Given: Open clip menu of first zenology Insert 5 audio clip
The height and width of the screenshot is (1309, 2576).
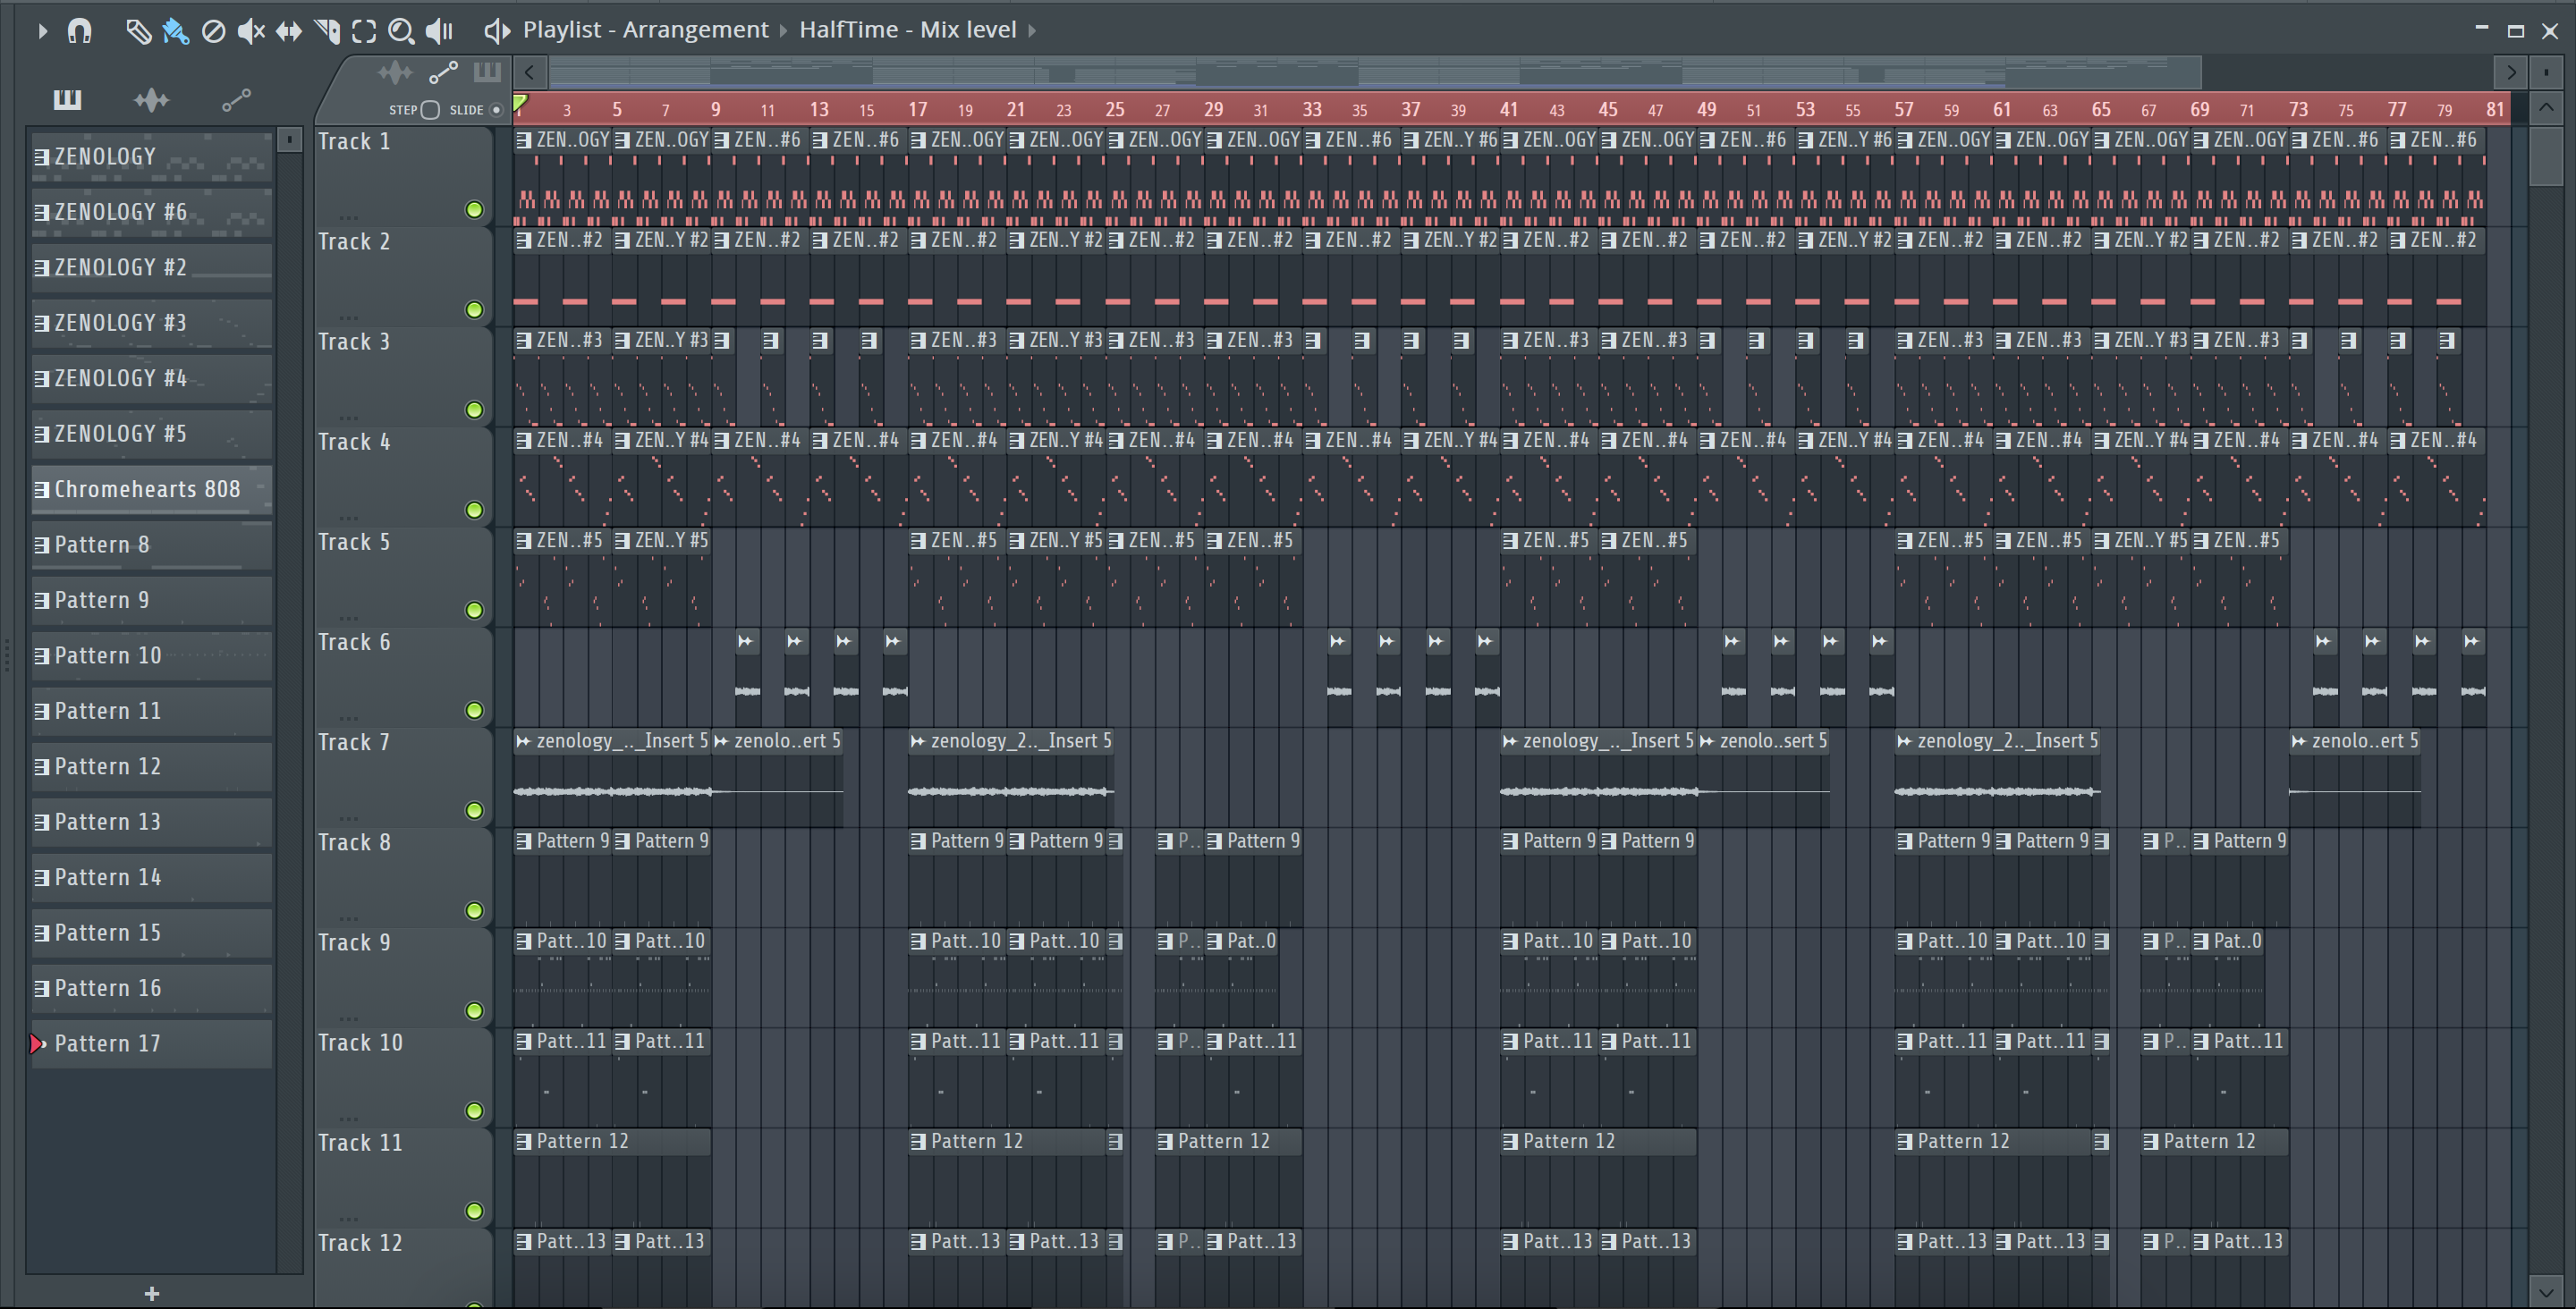Looking at the screenshot, I should coord(523,741).
